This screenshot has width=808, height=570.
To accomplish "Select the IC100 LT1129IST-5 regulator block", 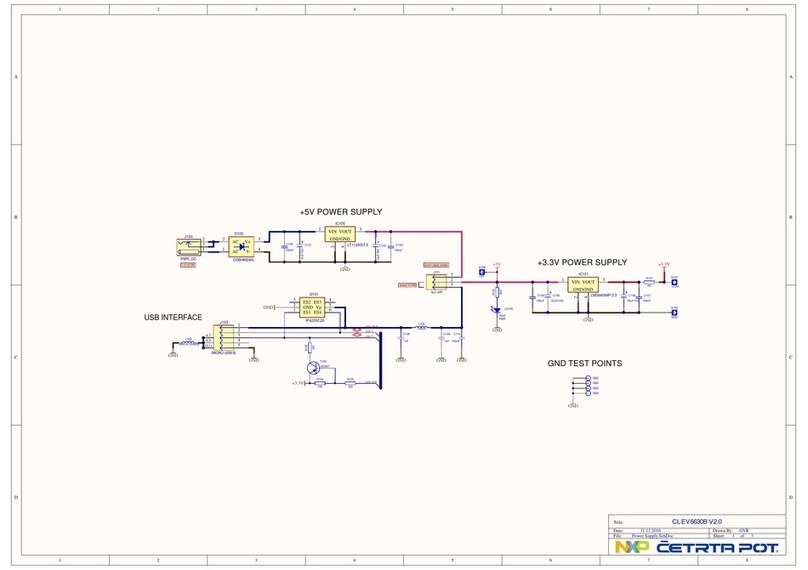I will 340,234.
